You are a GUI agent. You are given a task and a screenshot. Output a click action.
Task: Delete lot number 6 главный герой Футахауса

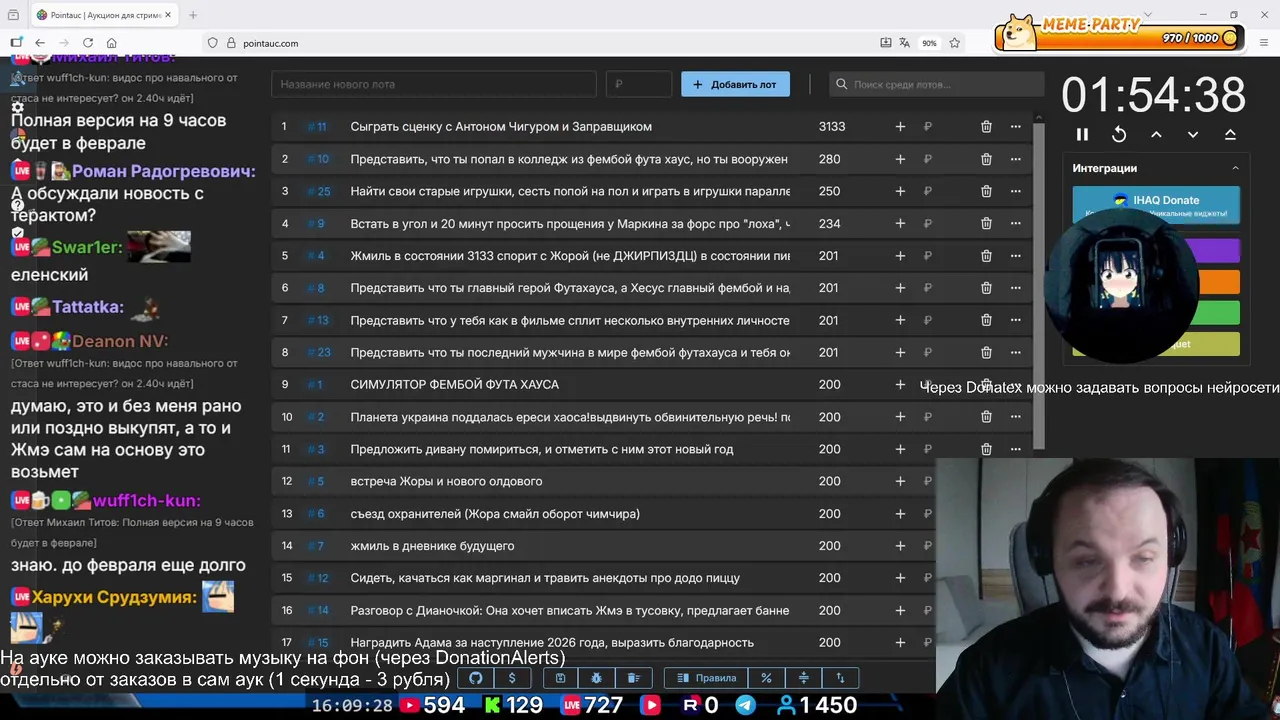click(986, 288)
